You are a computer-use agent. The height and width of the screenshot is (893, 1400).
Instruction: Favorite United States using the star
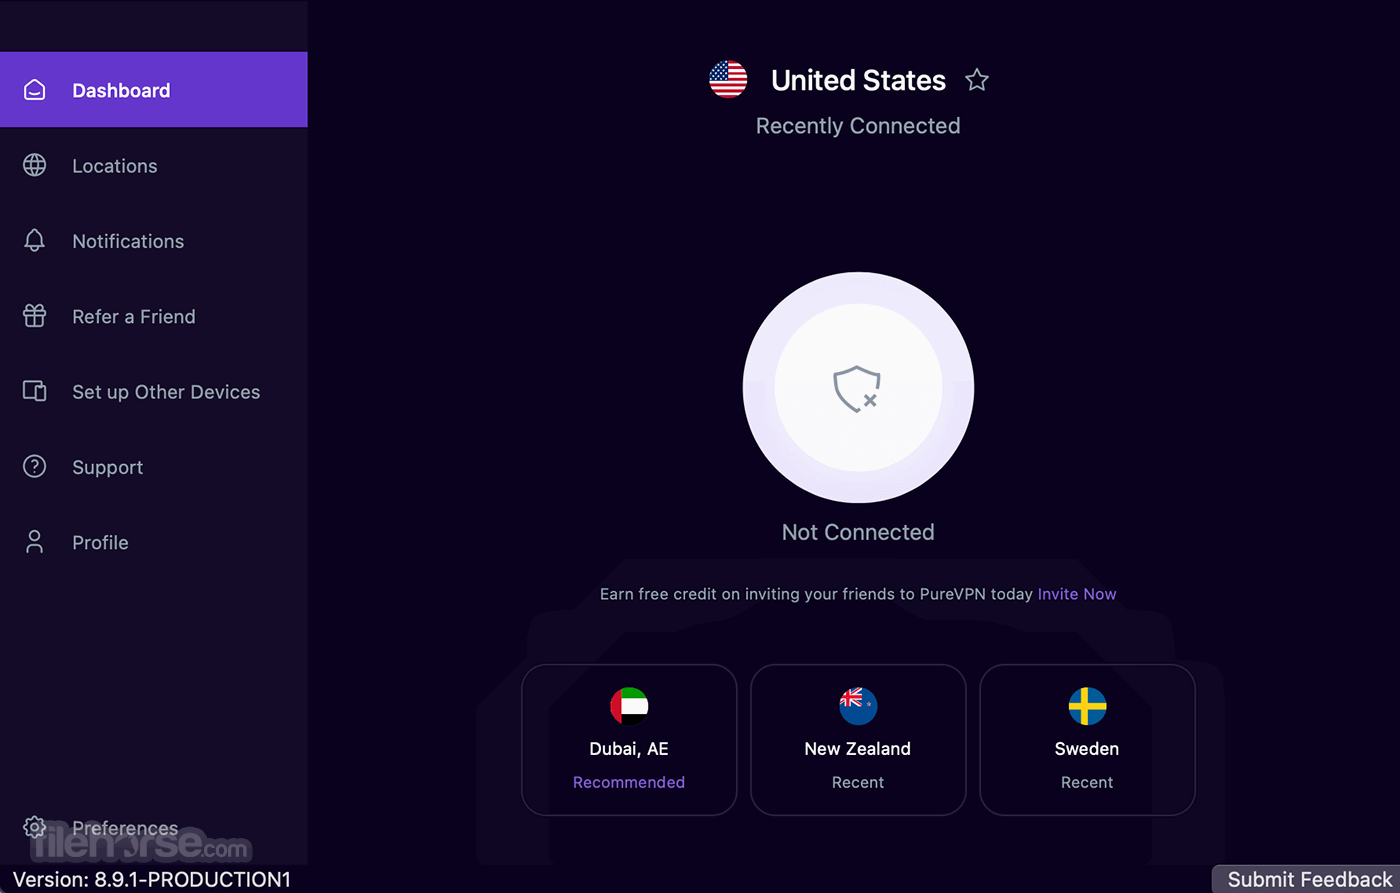[x=976, y=79]
